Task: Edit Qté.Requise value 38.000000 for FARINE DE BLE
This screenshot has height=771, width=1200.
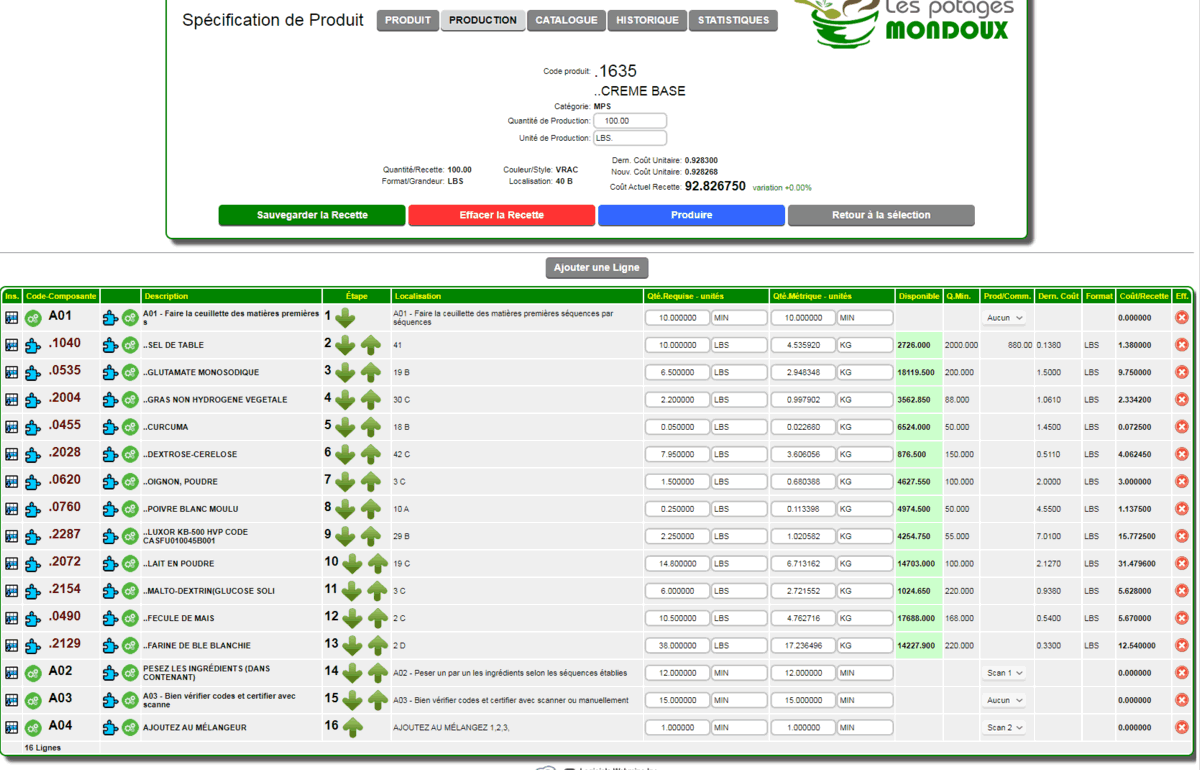Action: point(677,645)
